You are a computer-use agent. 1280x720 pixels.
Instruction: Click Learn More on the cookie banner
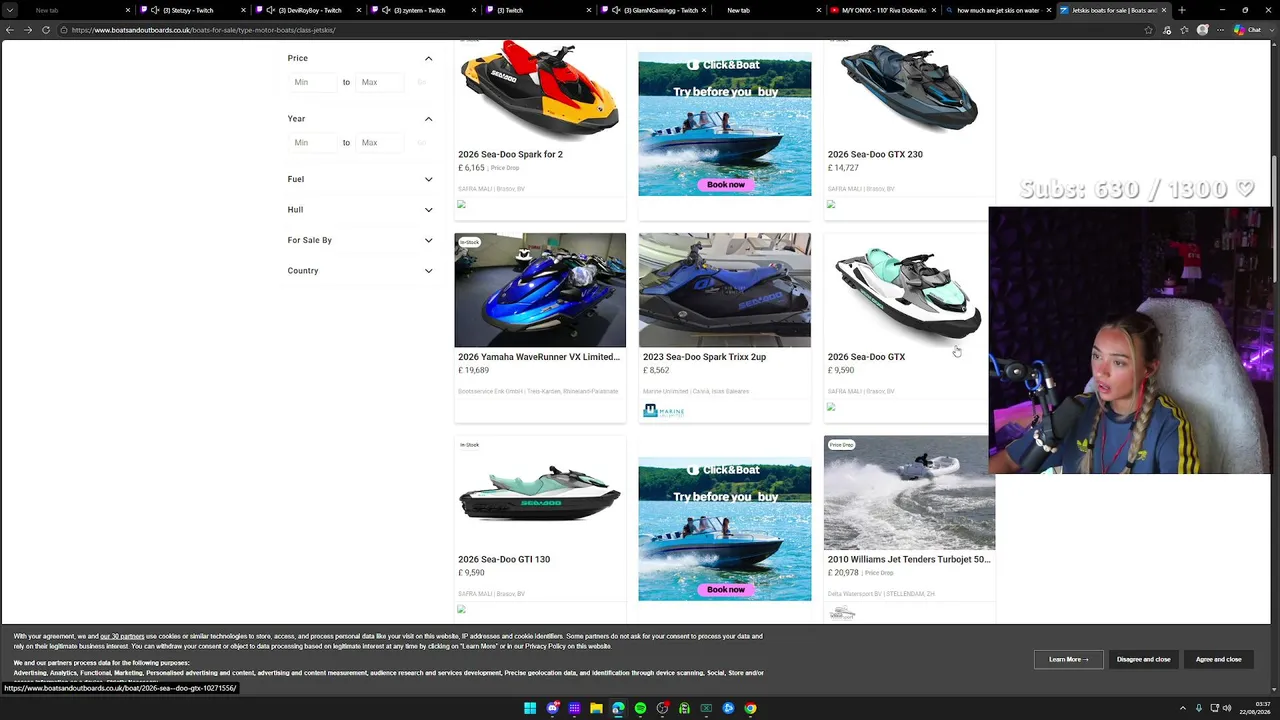pyautogui.click(x=1068, y=659)
